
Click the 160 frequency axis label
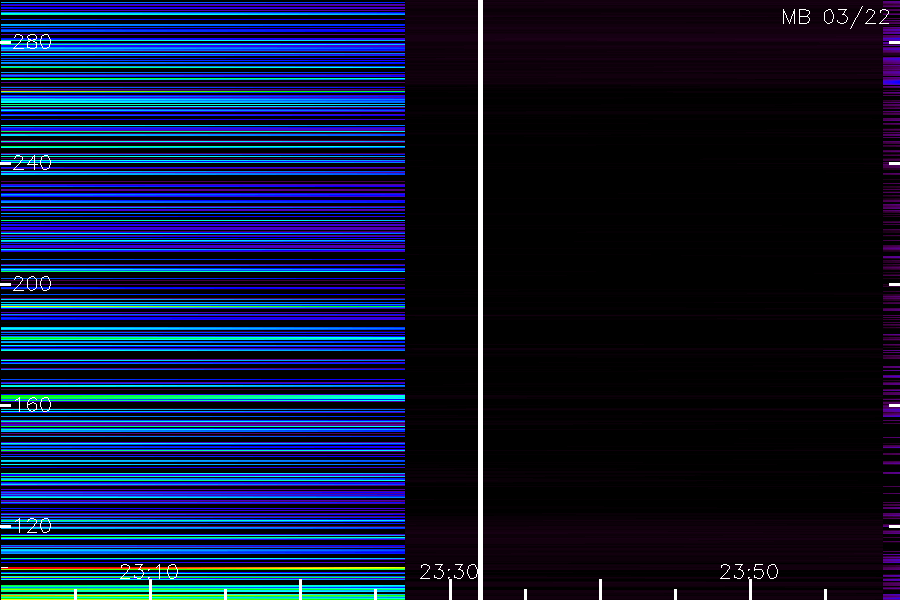(32, 405)
